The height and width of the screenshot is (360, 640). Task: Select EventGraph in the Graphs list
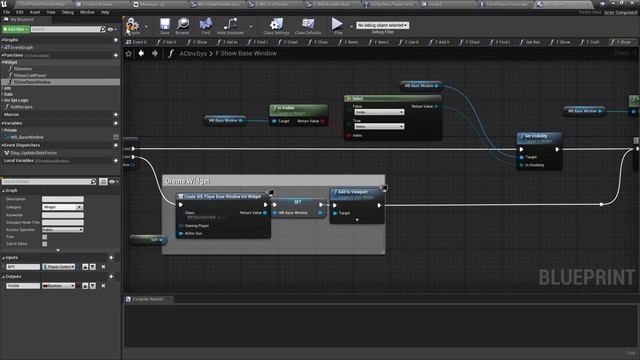point(22,48)
